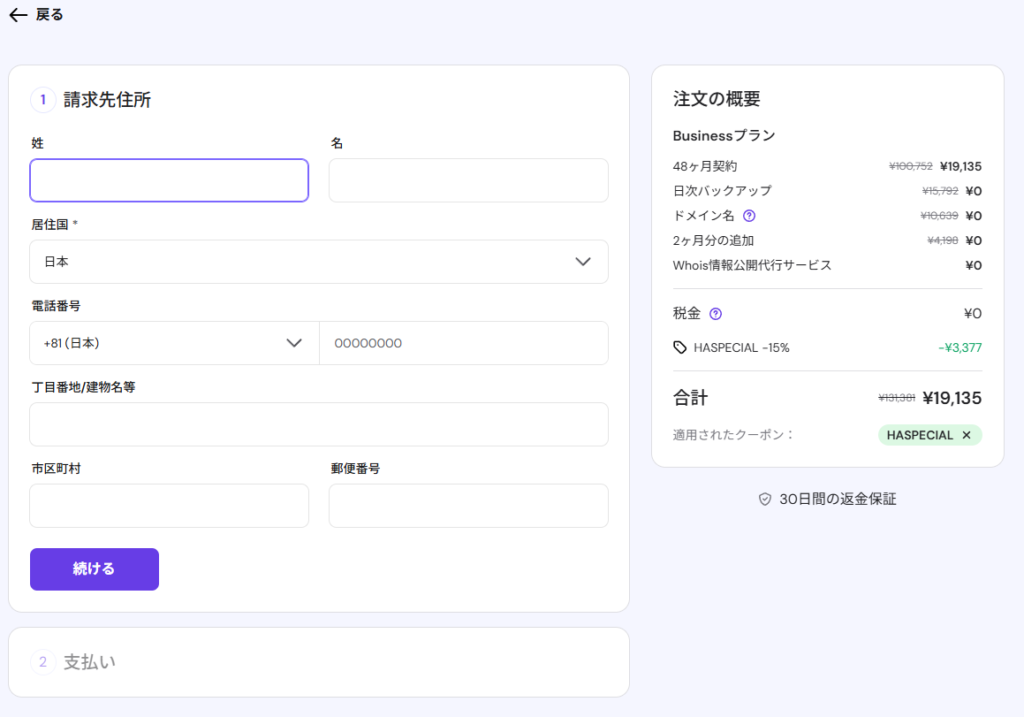
Task: Select the 丁目番地/建物名等 address field
Action: pos(319,425)
